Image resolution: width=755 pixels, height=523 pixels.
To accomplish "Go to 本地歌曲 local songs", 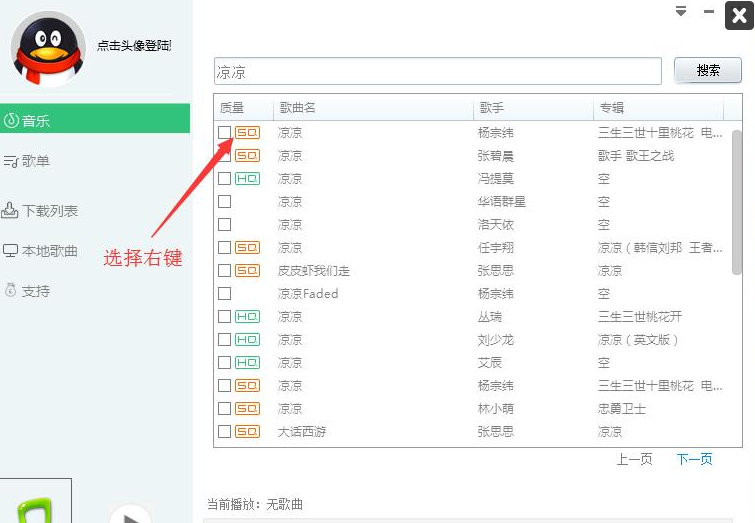I will (40, 251).
